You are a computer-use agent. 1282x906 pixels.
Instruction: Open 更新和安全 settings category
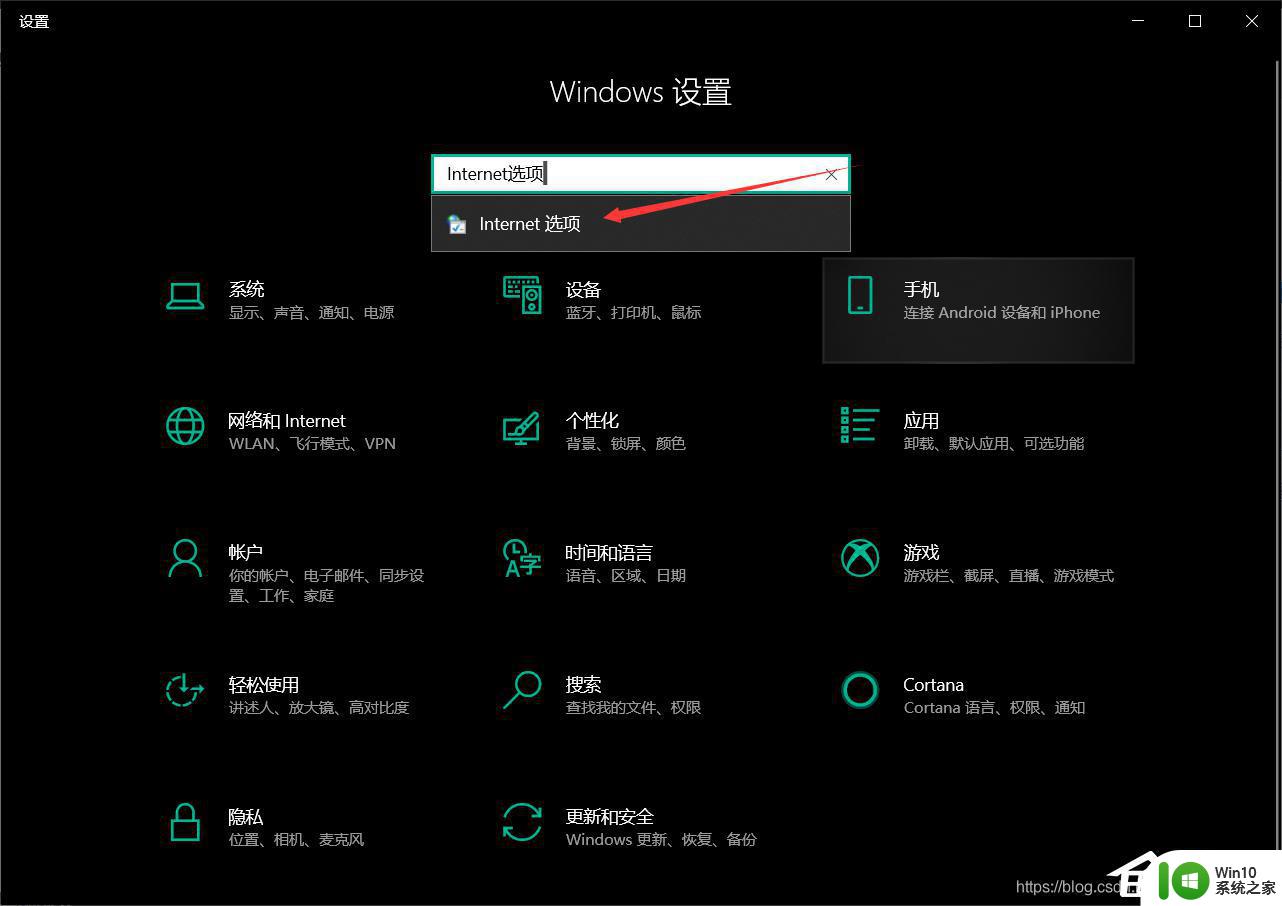coord(609,817)
